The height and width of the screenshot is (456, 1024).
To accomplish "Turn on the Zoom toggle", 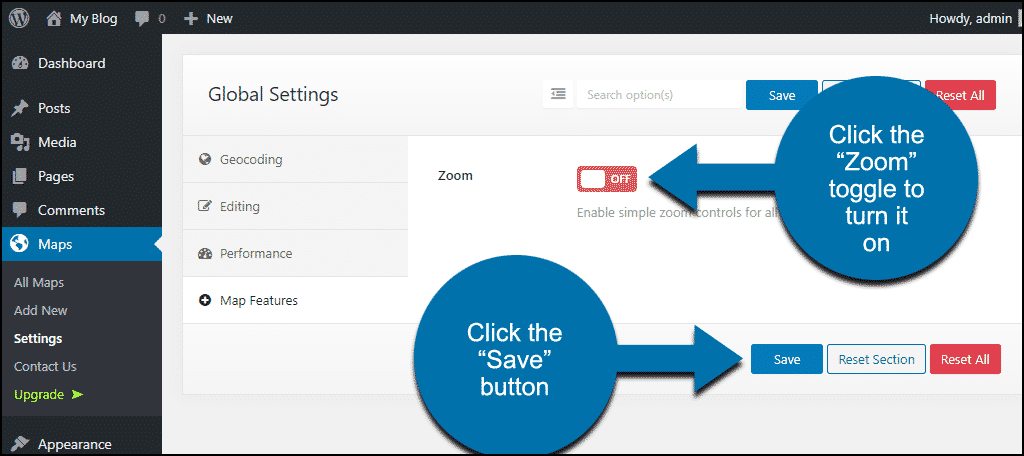I will click(607, 179).
